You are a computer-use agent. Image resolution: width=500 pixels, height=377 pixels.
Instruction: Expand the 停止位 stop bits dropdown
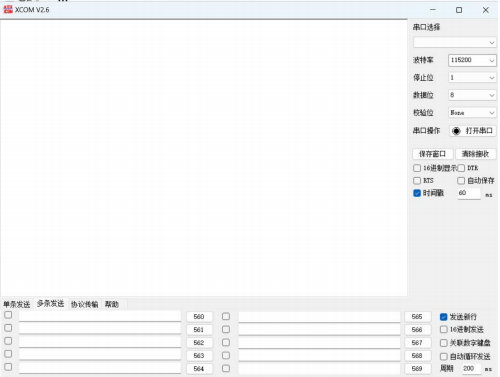472,77
